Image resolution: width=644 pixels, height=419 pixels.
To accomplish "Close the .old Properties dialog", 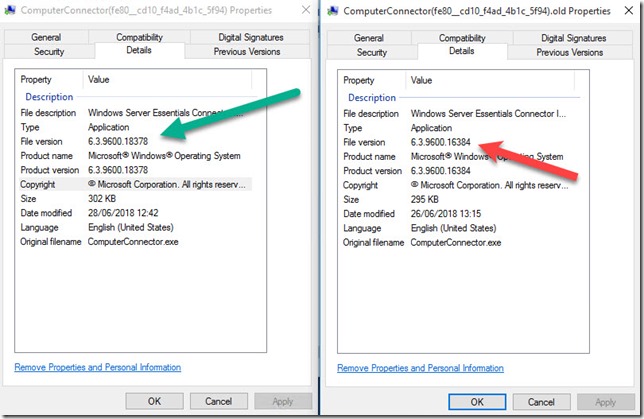I will [628, 11].
